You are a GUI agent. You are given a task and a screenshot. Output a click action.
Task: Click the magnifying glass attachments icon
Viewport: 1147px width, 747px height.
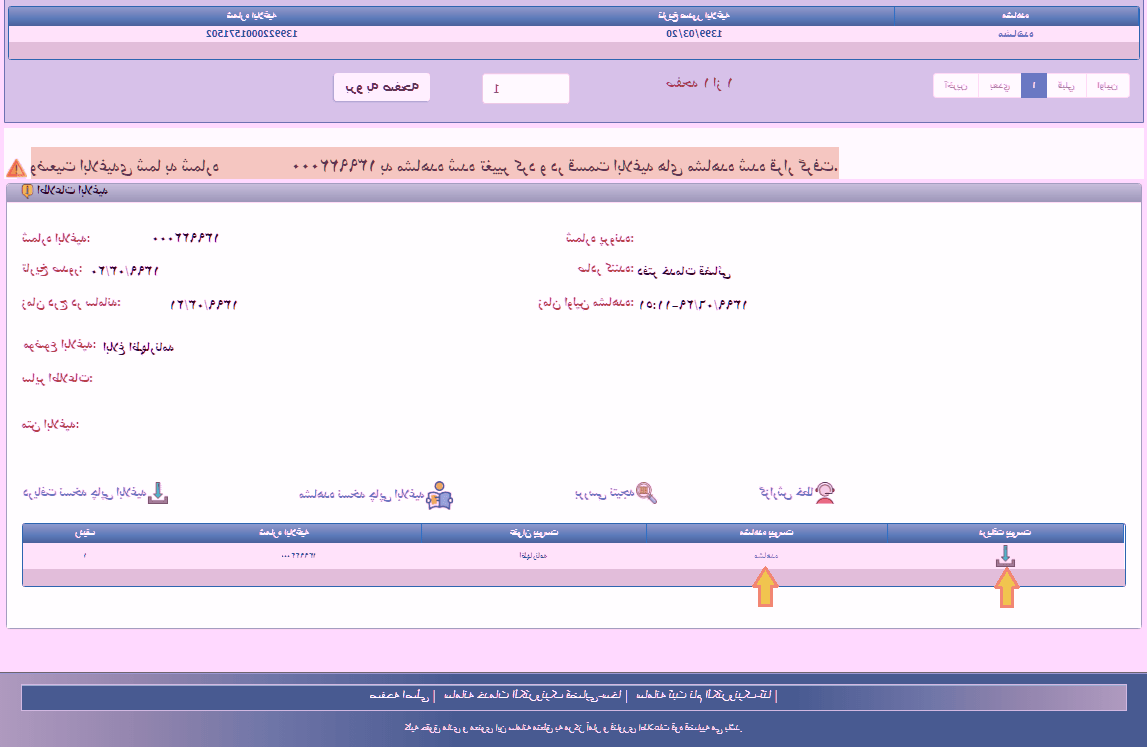647,493
